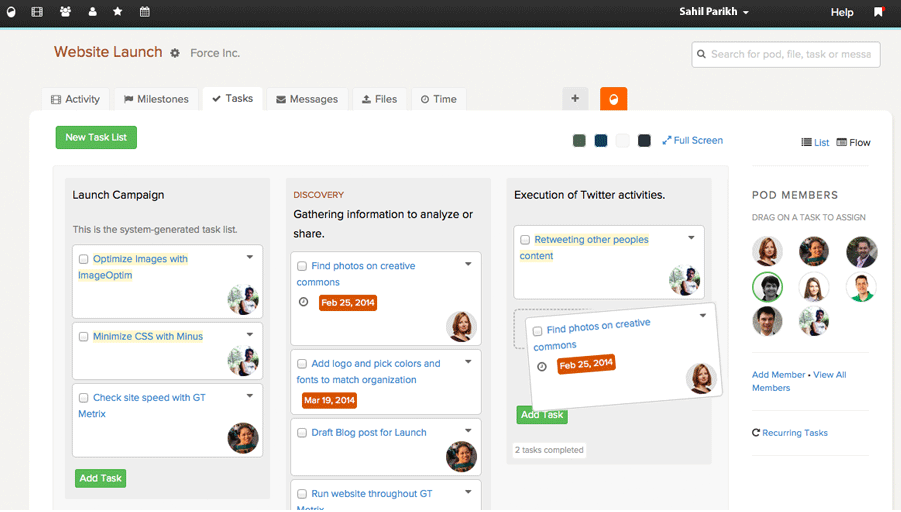Switch to the Milestones tab
901x512 pixels.
[156, 99]
